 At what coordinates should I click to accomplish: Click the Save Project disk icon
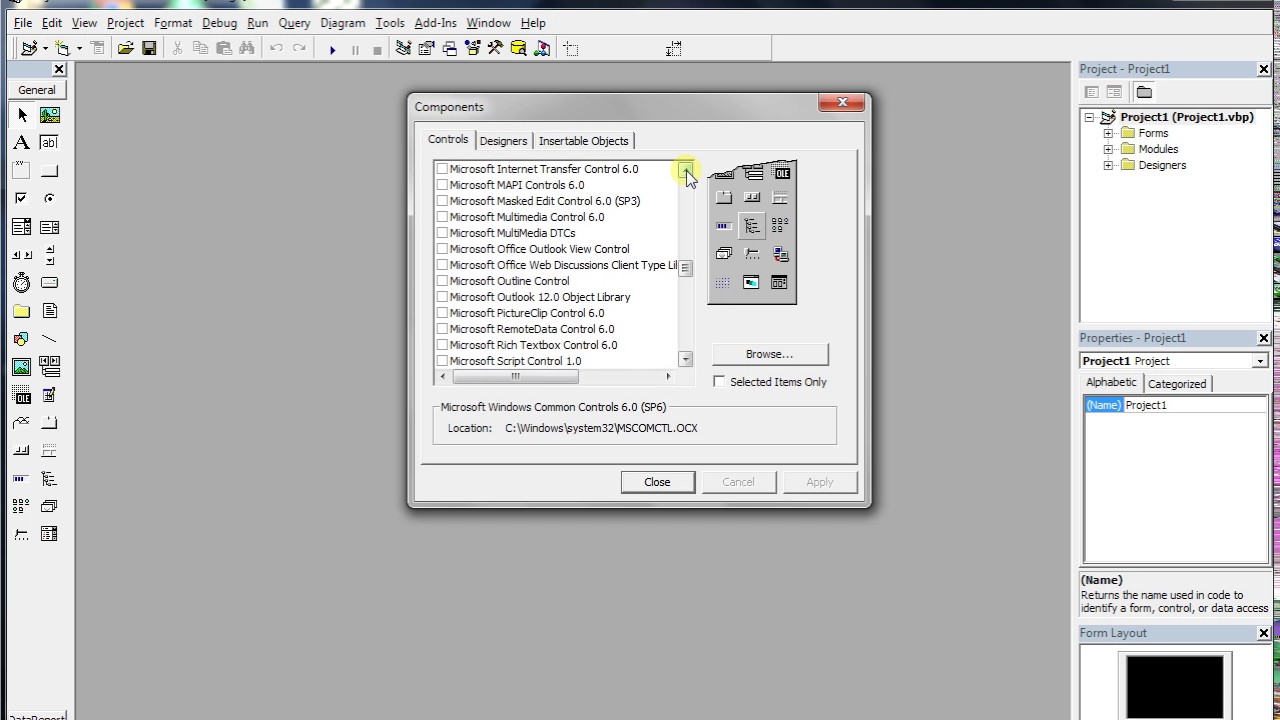(x=149, y=48)
